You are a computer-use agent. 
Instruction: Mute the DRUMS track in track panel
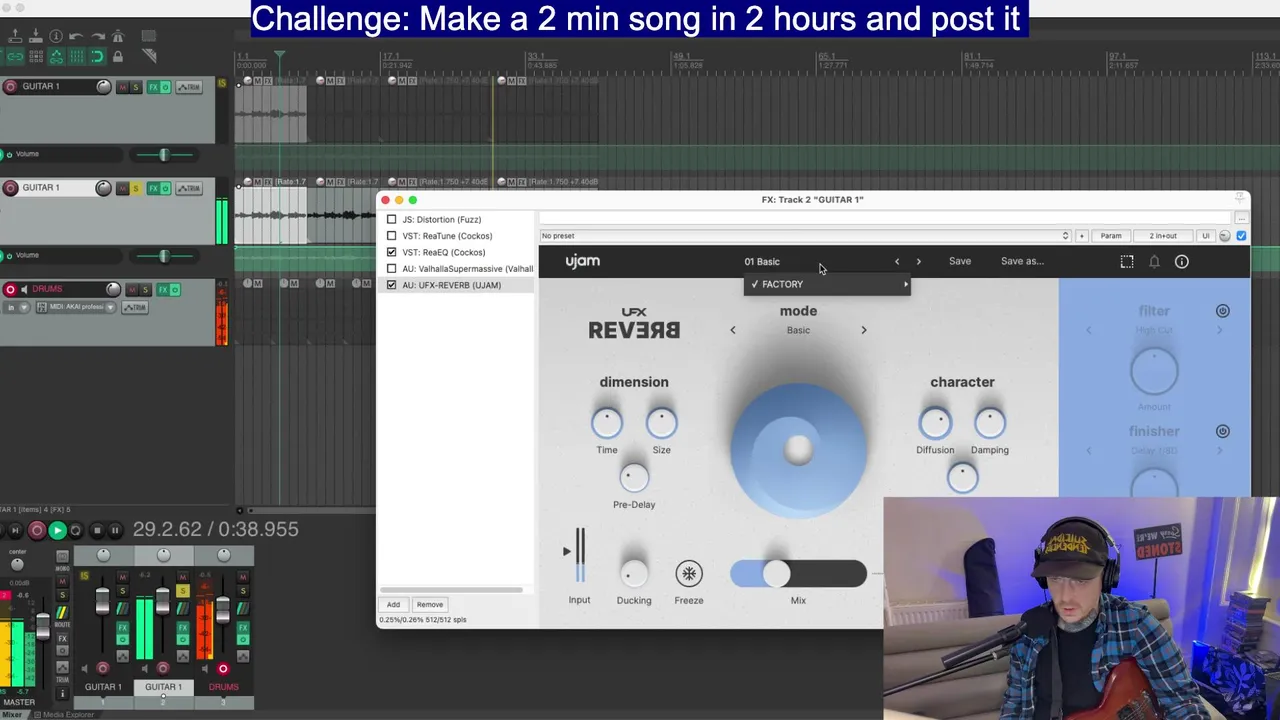click(132, 290)
